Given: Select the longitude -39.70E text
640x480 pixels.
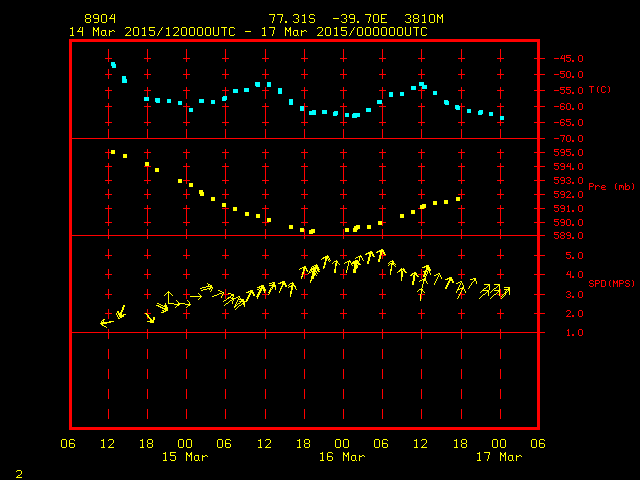Looking at the screenshot, I should coord(359,19).
